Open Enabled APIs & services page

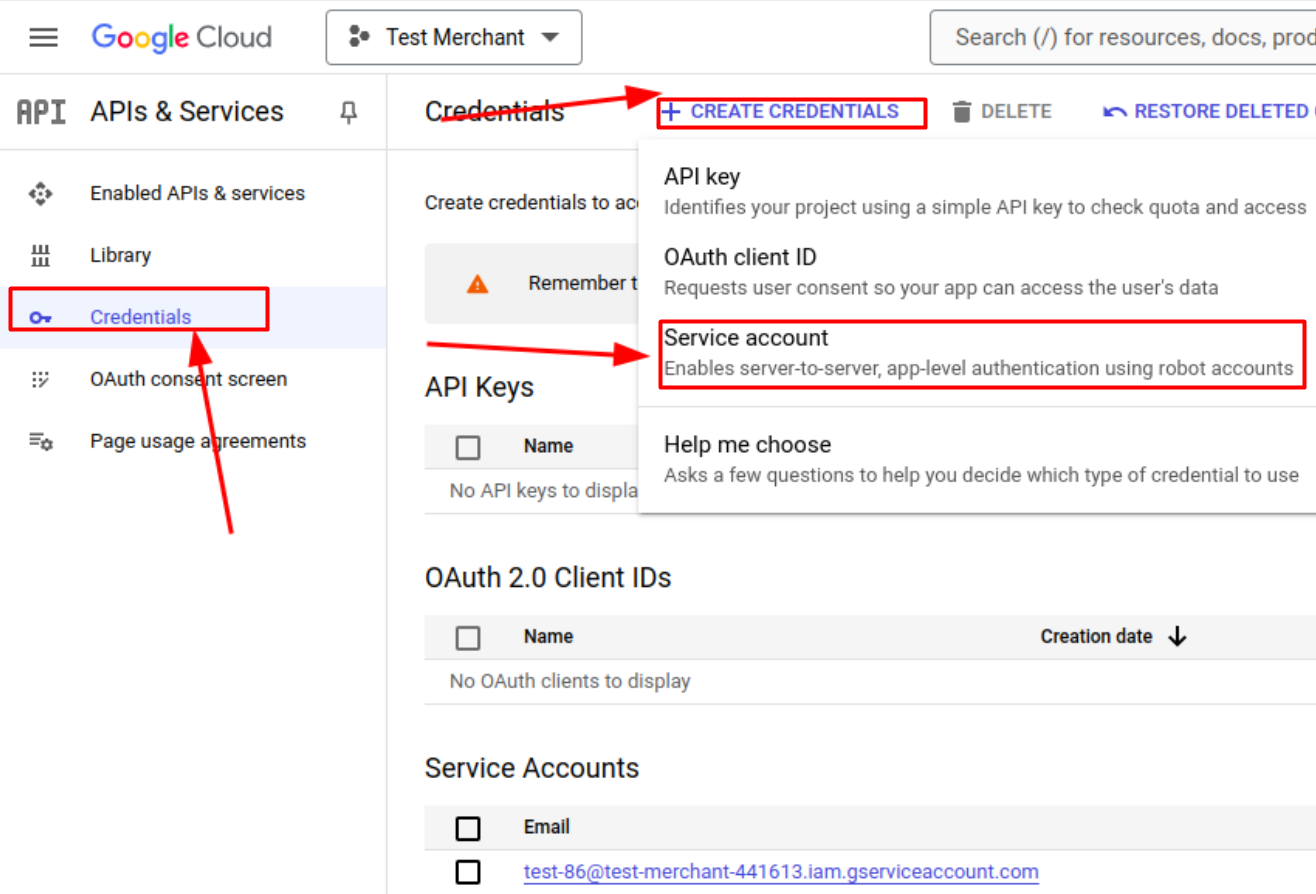tap(197, 193)
